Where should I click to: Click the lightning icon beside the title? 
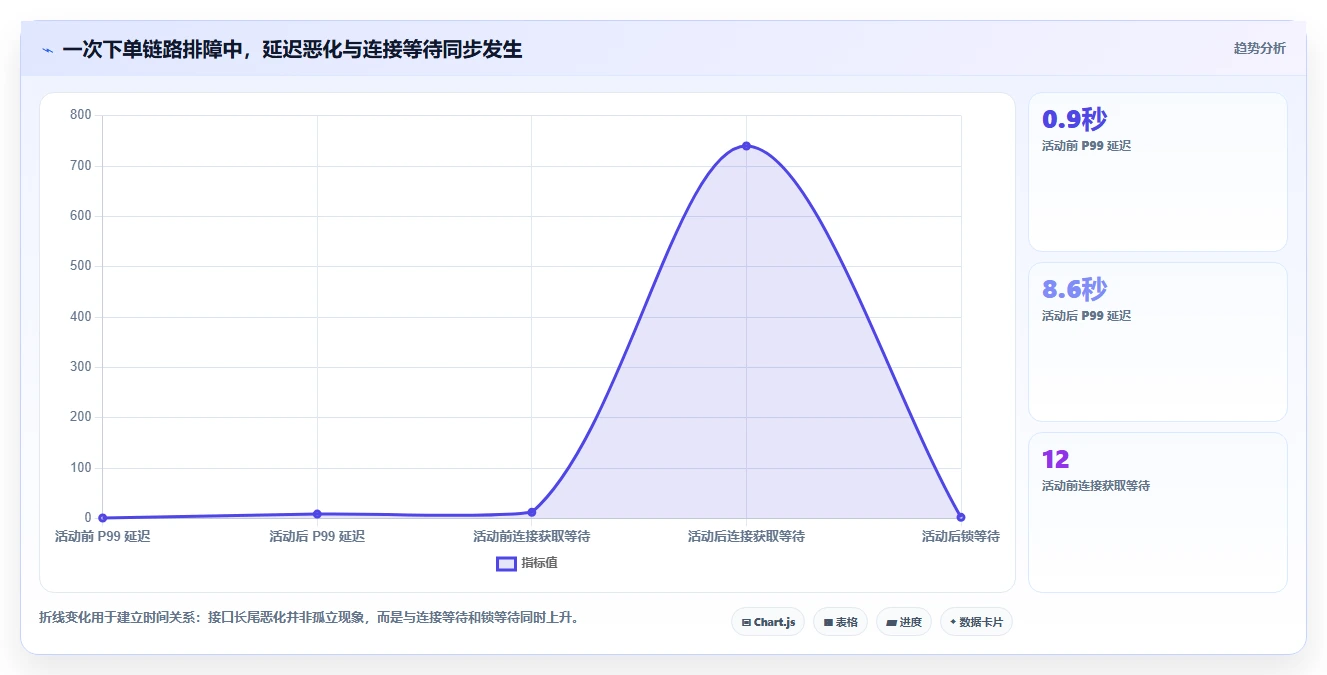point(47,49)
